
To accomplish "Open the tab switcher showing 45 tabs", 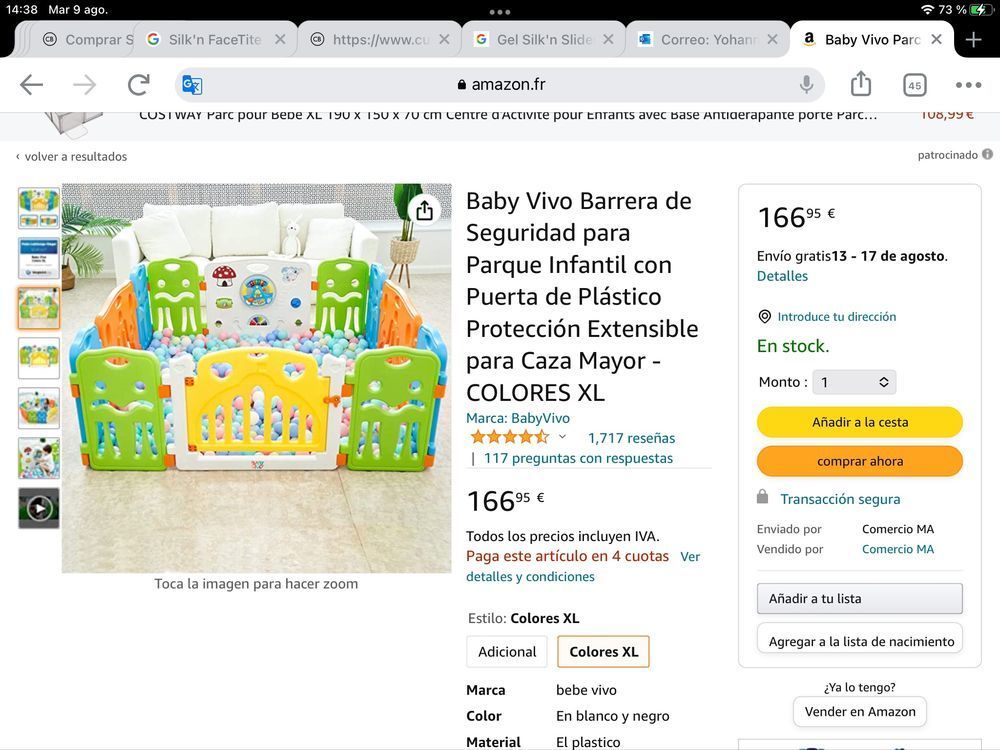I will pos(915,85).
